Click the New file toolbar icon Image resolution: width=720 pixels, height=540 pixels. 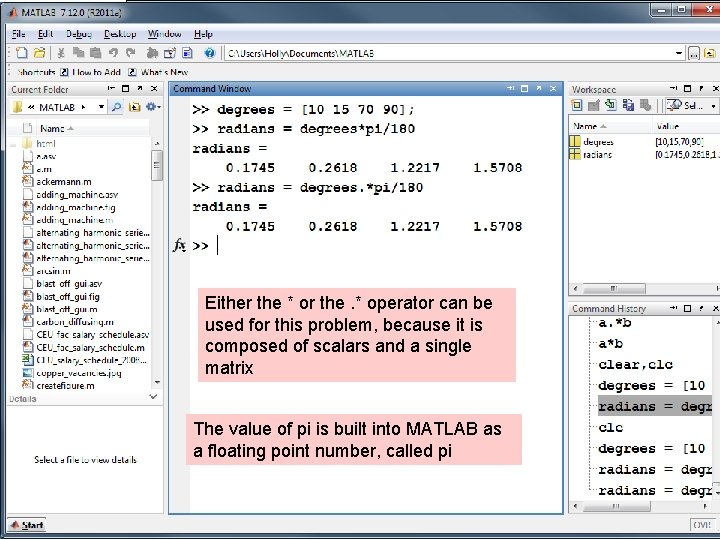point(21,53)
